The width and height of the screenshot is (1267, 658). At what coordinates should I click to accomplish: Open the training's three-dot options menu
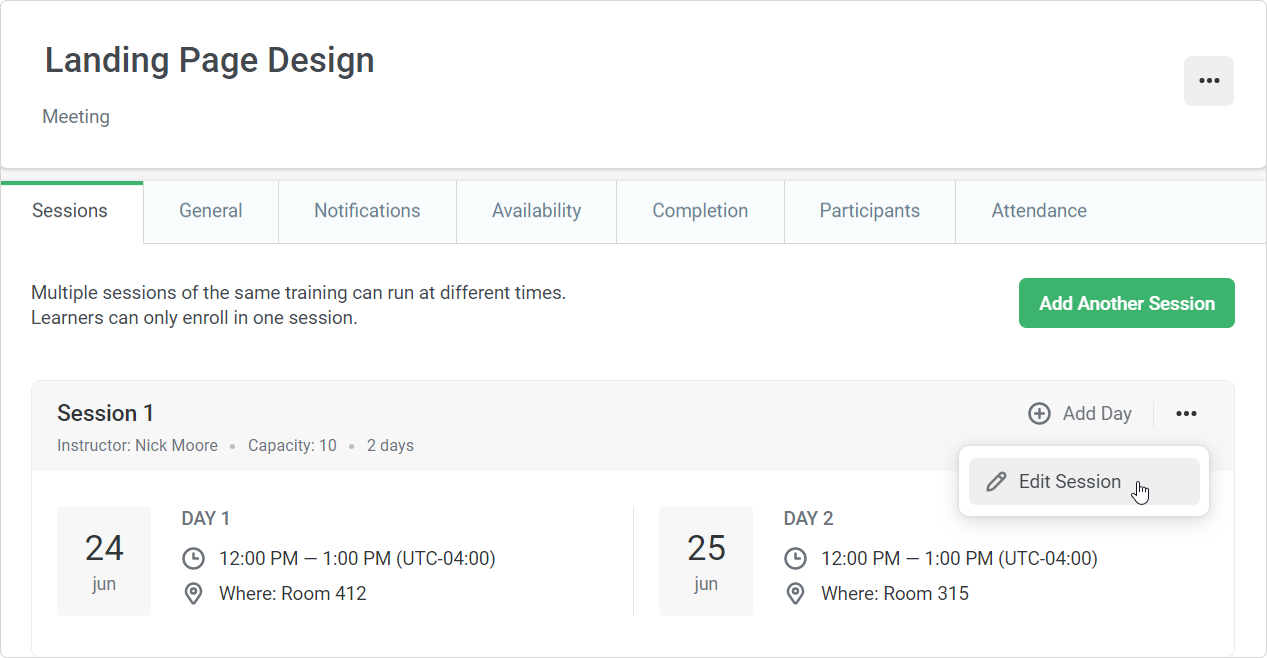(1209, 81)
